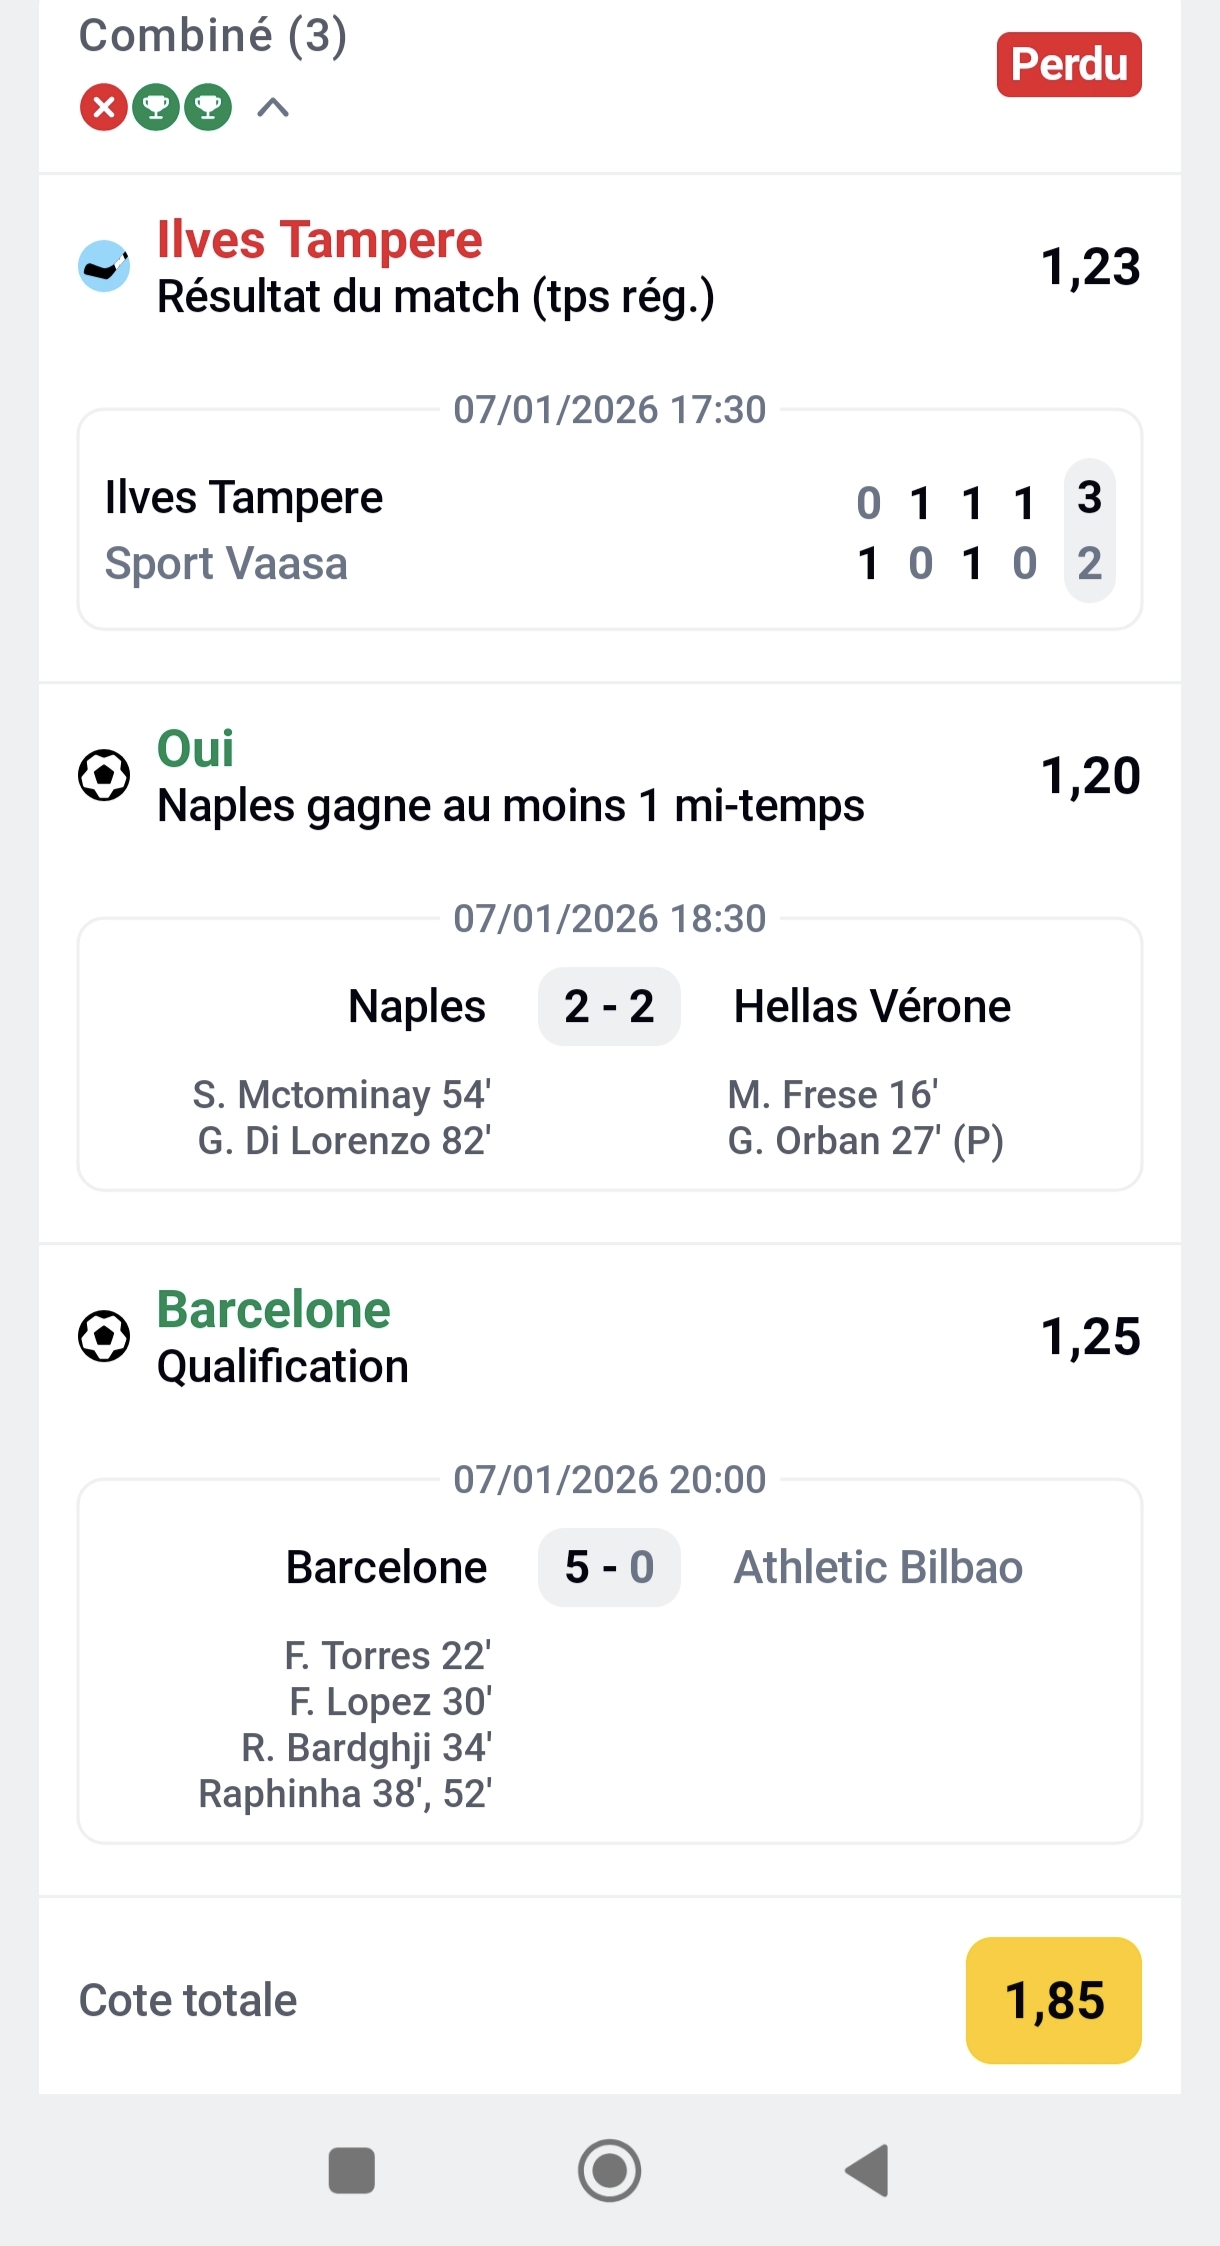
Task: Tap the red lost-bet cross icon
Action: pos(104,107)
